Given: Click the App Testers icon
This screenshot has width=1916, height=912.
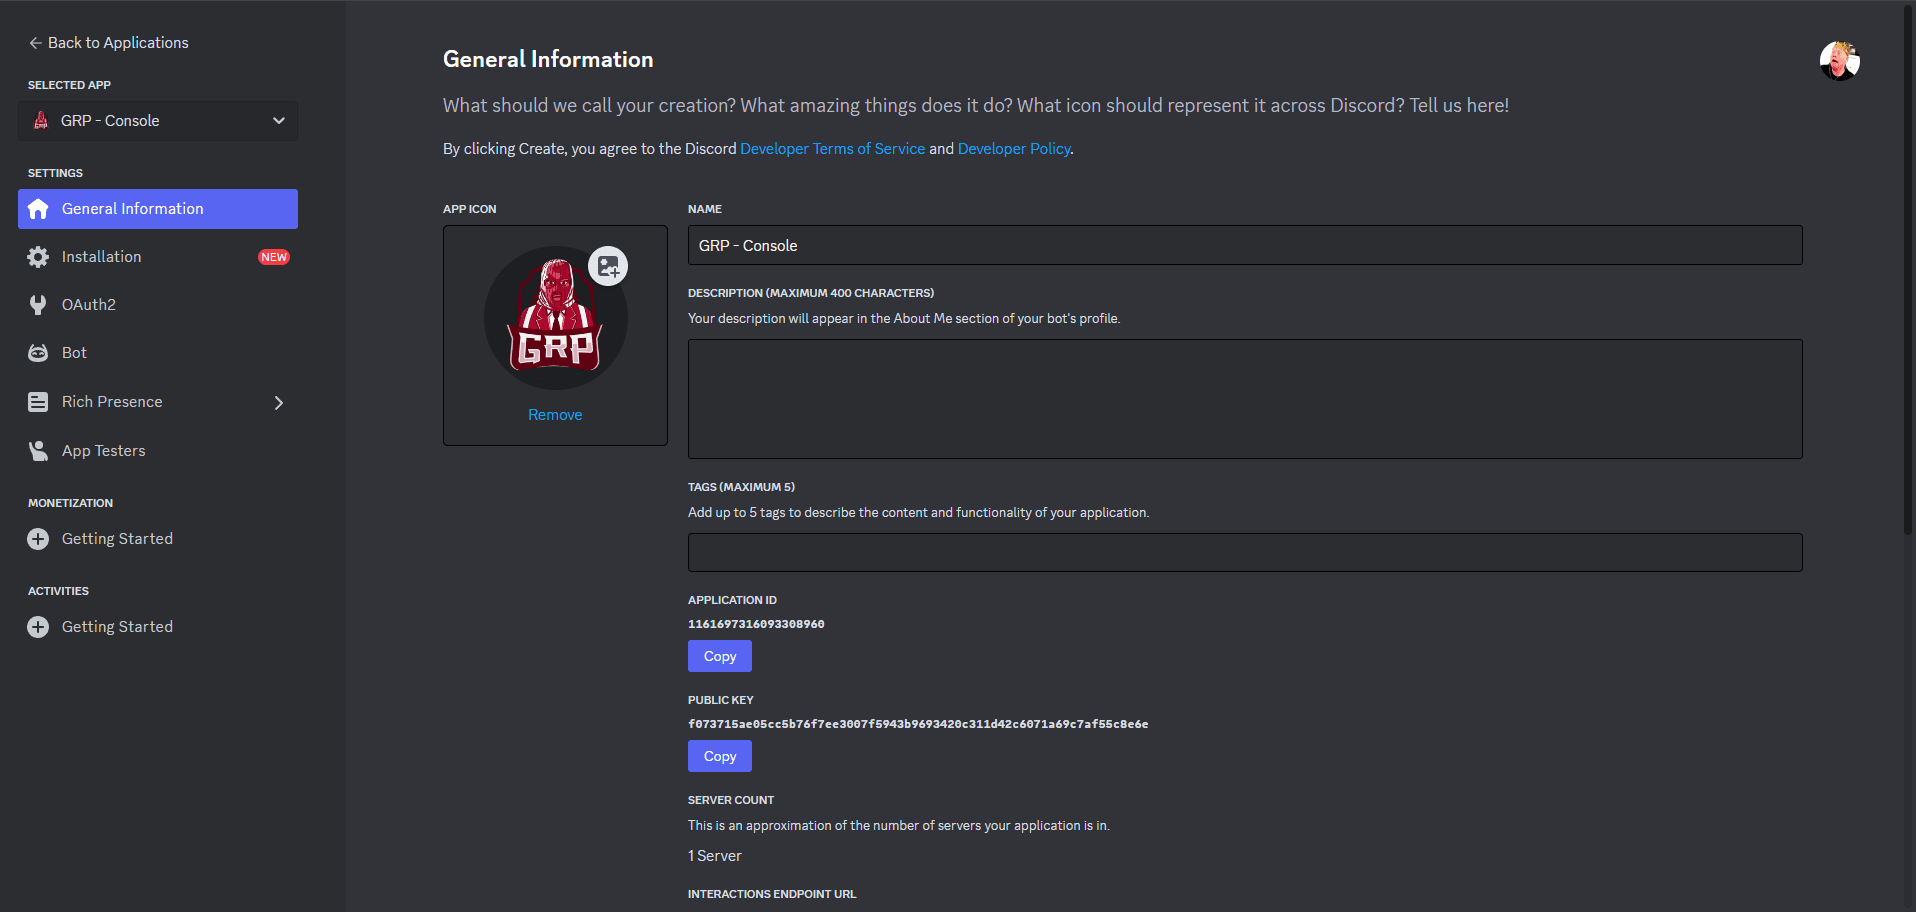Looking at the screenshot, I should pyautogui.click(x=38, y=451).
